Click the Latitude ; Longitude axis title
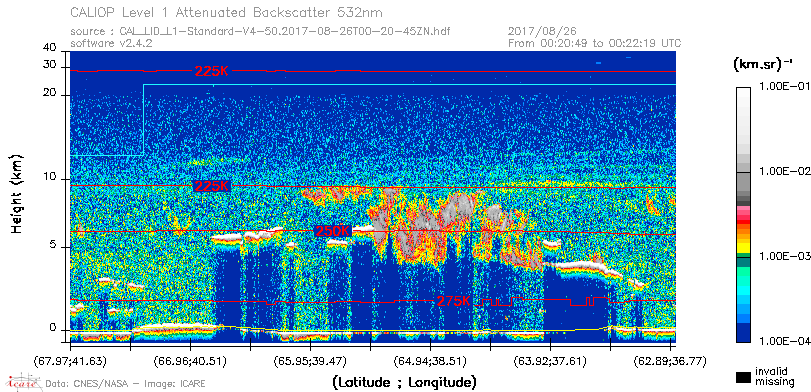 (404, 383)
